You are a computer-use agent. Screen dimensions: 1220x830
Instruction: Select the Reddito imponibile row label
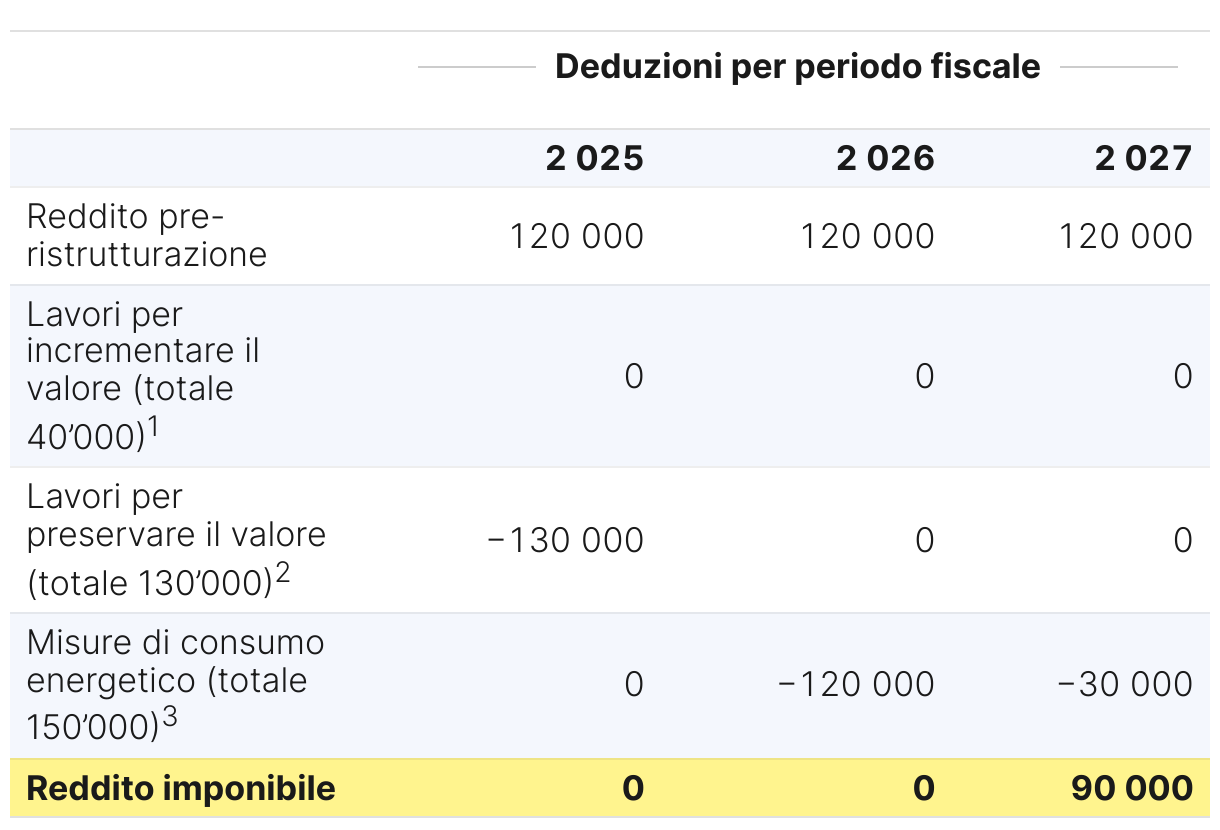pyautogui.click(x=181, y=788)
